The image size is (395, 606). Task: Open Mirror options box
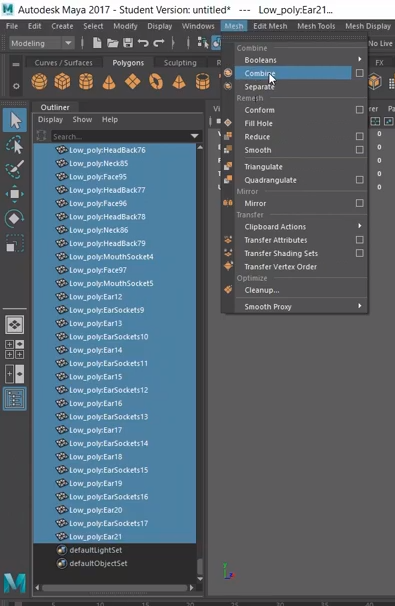(359, 203)
